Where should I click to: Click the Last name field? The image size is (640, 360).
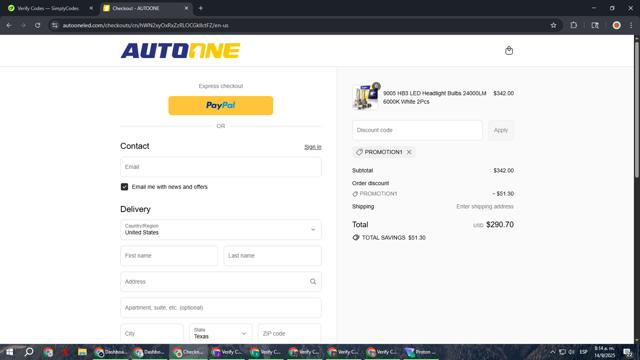tap(272, 256)
